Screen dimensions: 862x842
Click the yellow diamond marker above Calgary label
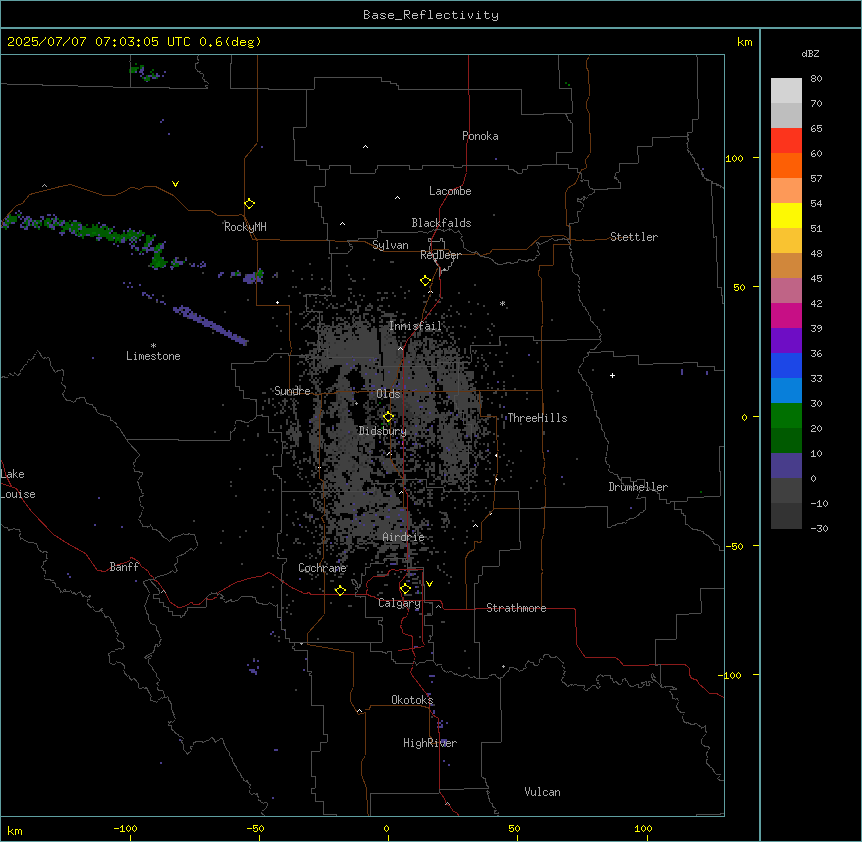tap(405, 589)
